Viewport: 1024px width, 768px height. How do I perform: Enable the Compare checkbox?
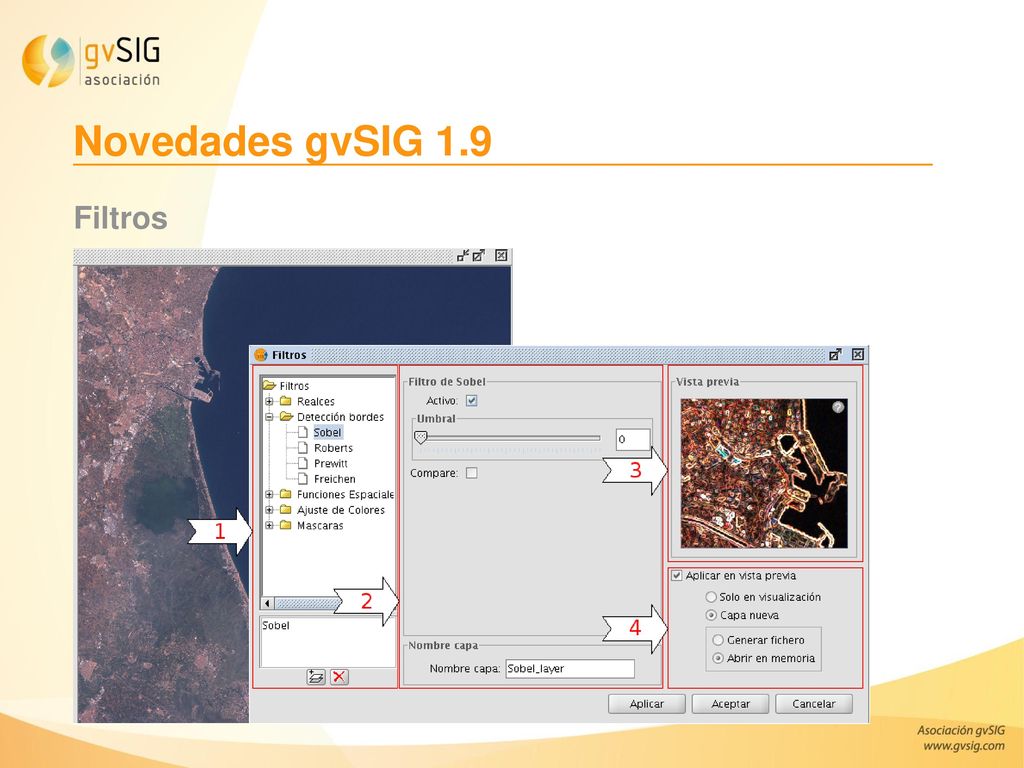(x=472, y=473)
